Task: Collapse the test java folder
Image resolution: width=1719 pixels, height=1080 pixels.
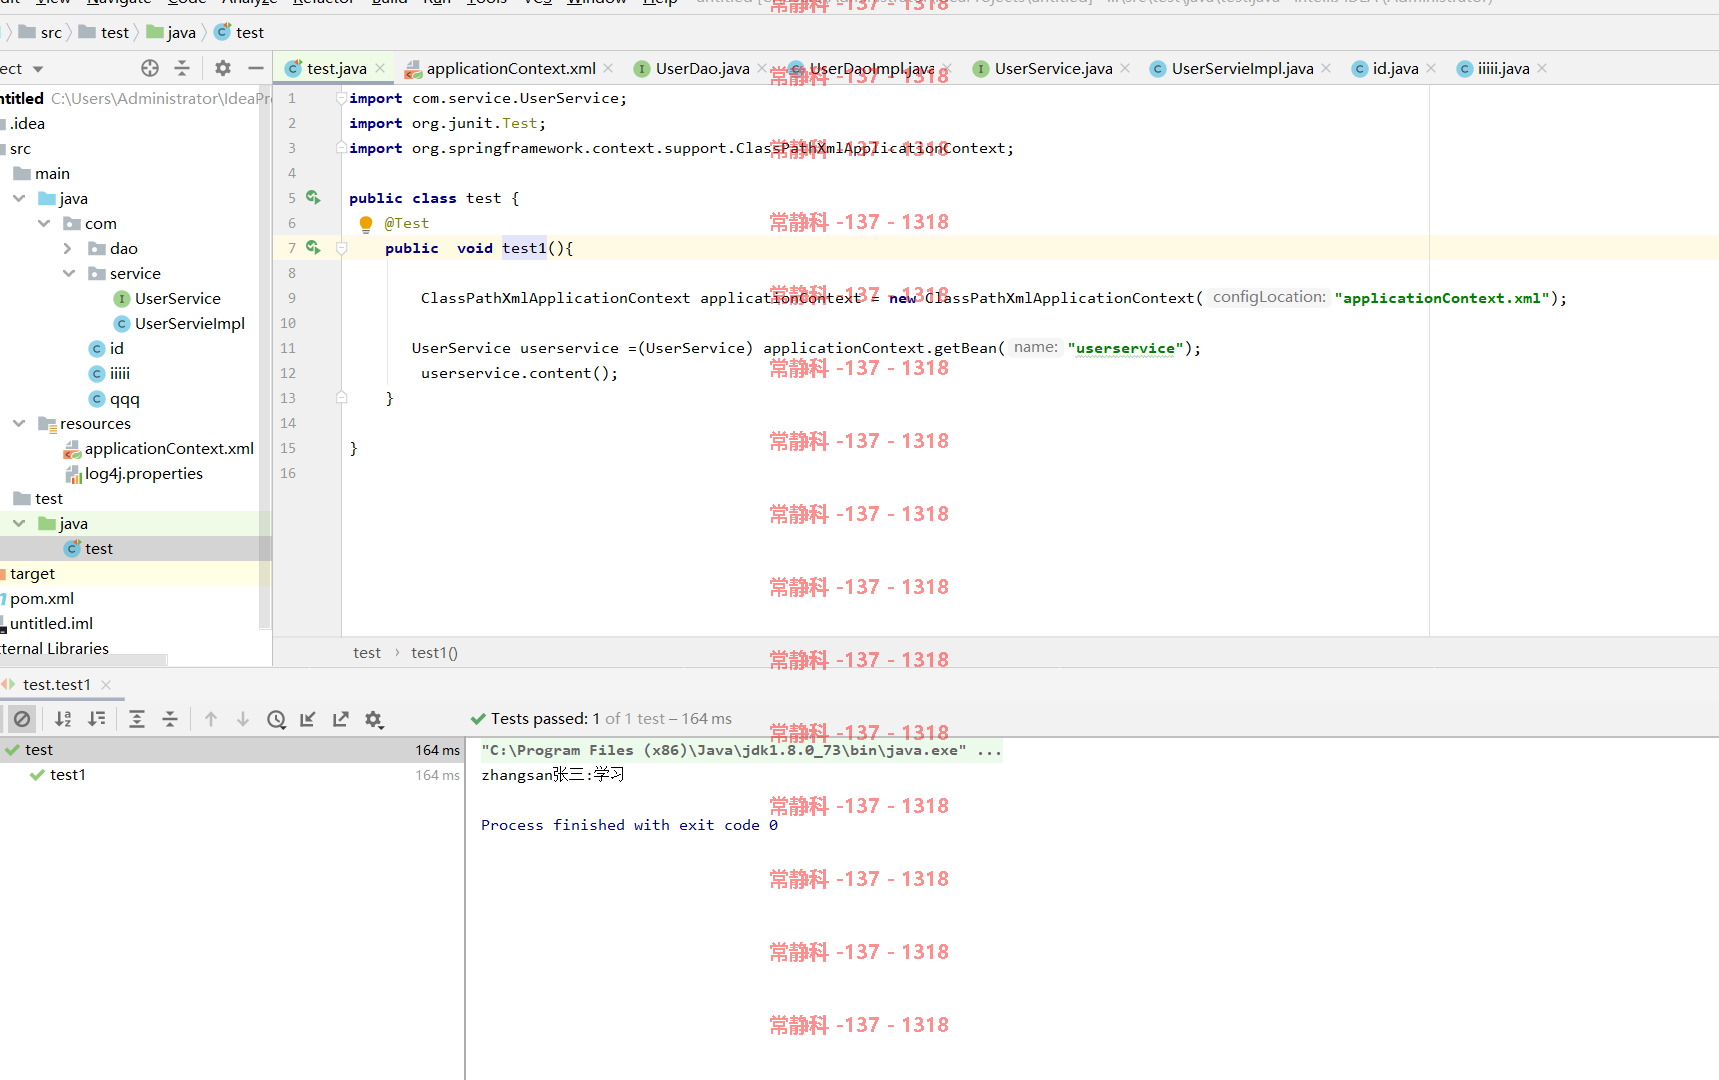Action: 19,523
